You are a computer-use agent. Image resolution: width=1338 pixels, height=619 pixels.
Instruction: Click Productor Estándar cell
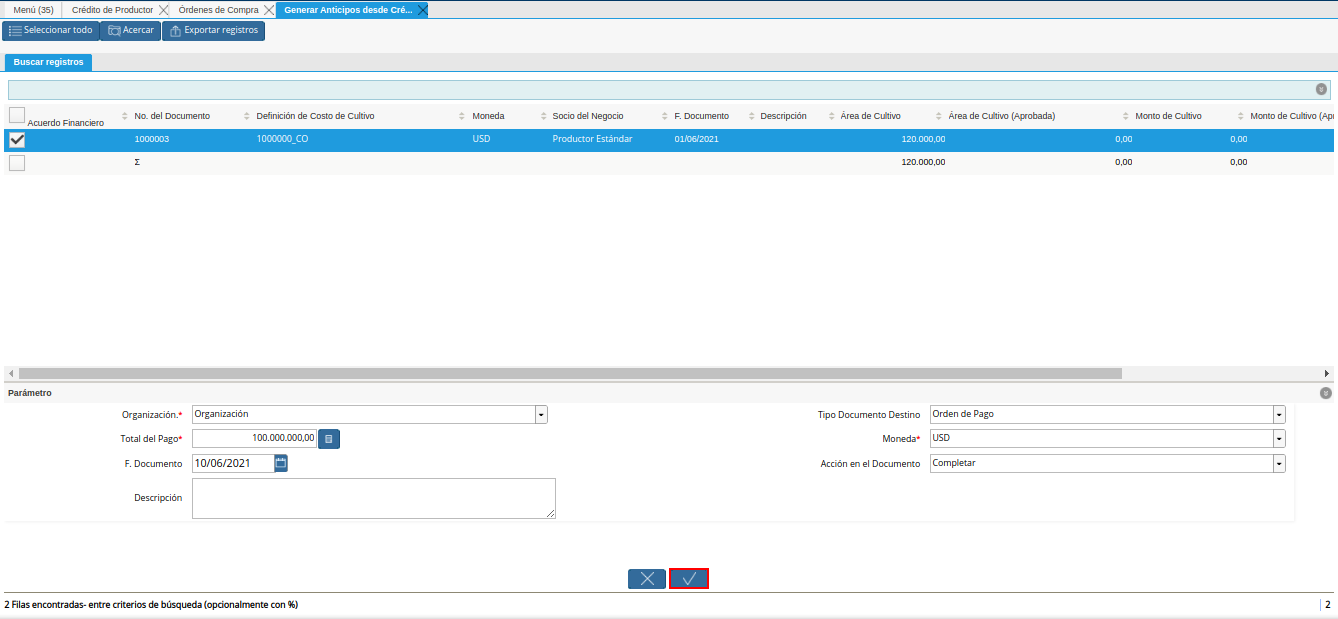click(x=592, y=139)
